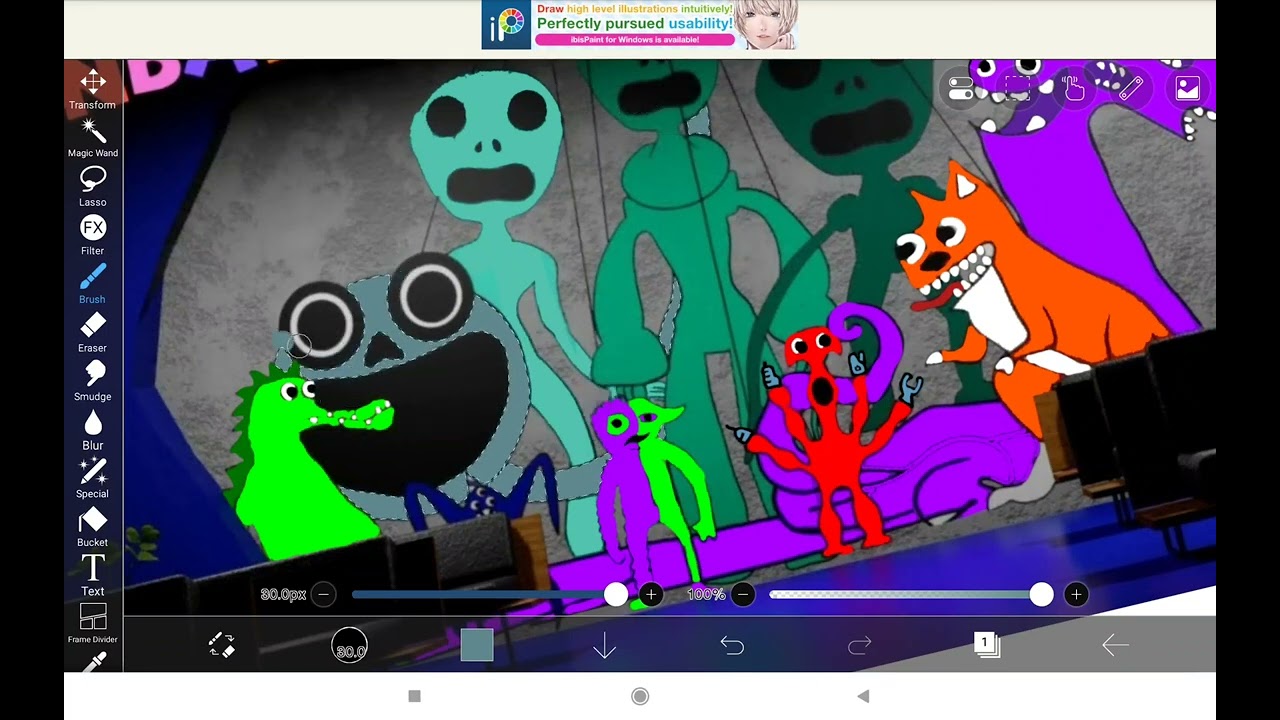The width and height of the screenshot is (1280, 720).
Task: Select the Eraser tool
Action: pyautogui.click(x=92, y=333)
